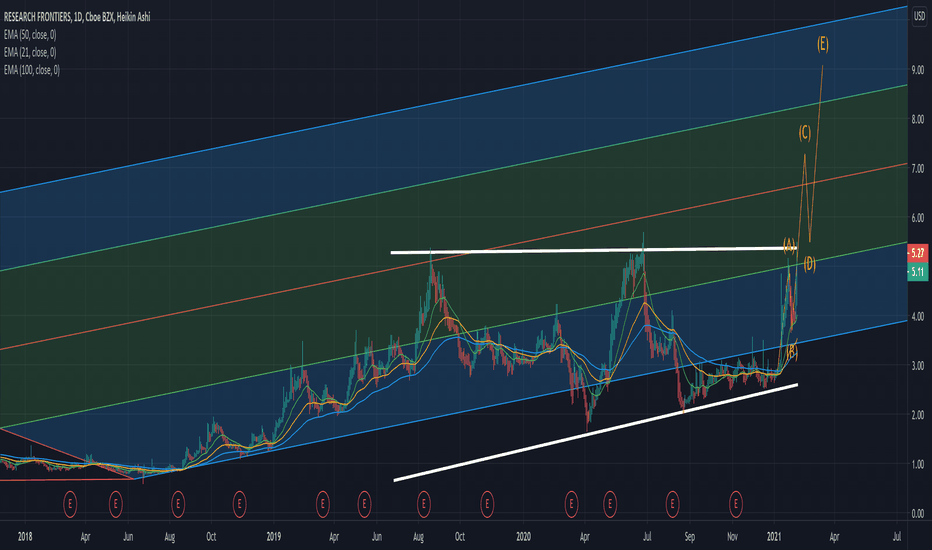
Task: Open the earnings marker near March 2020
Action: pos(571,504)
